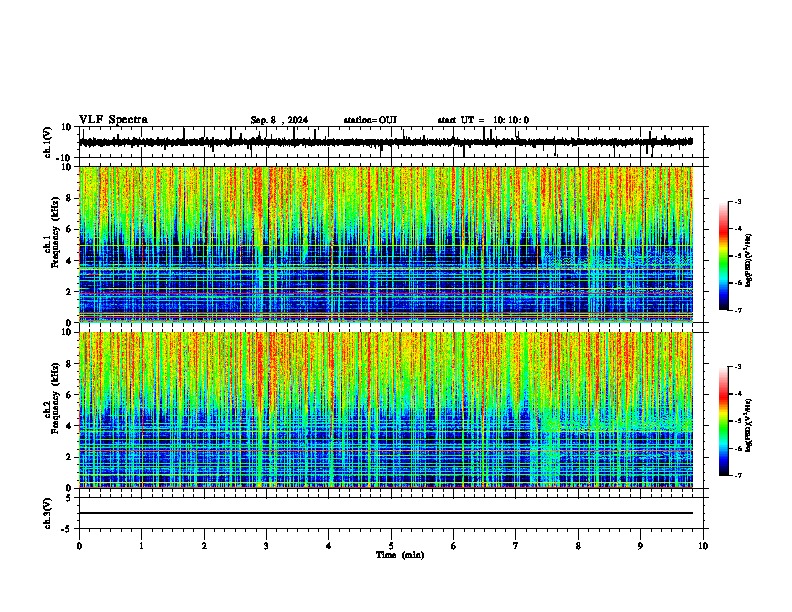
Task: Click time axis tick label "7"
Action: [516, 546]
